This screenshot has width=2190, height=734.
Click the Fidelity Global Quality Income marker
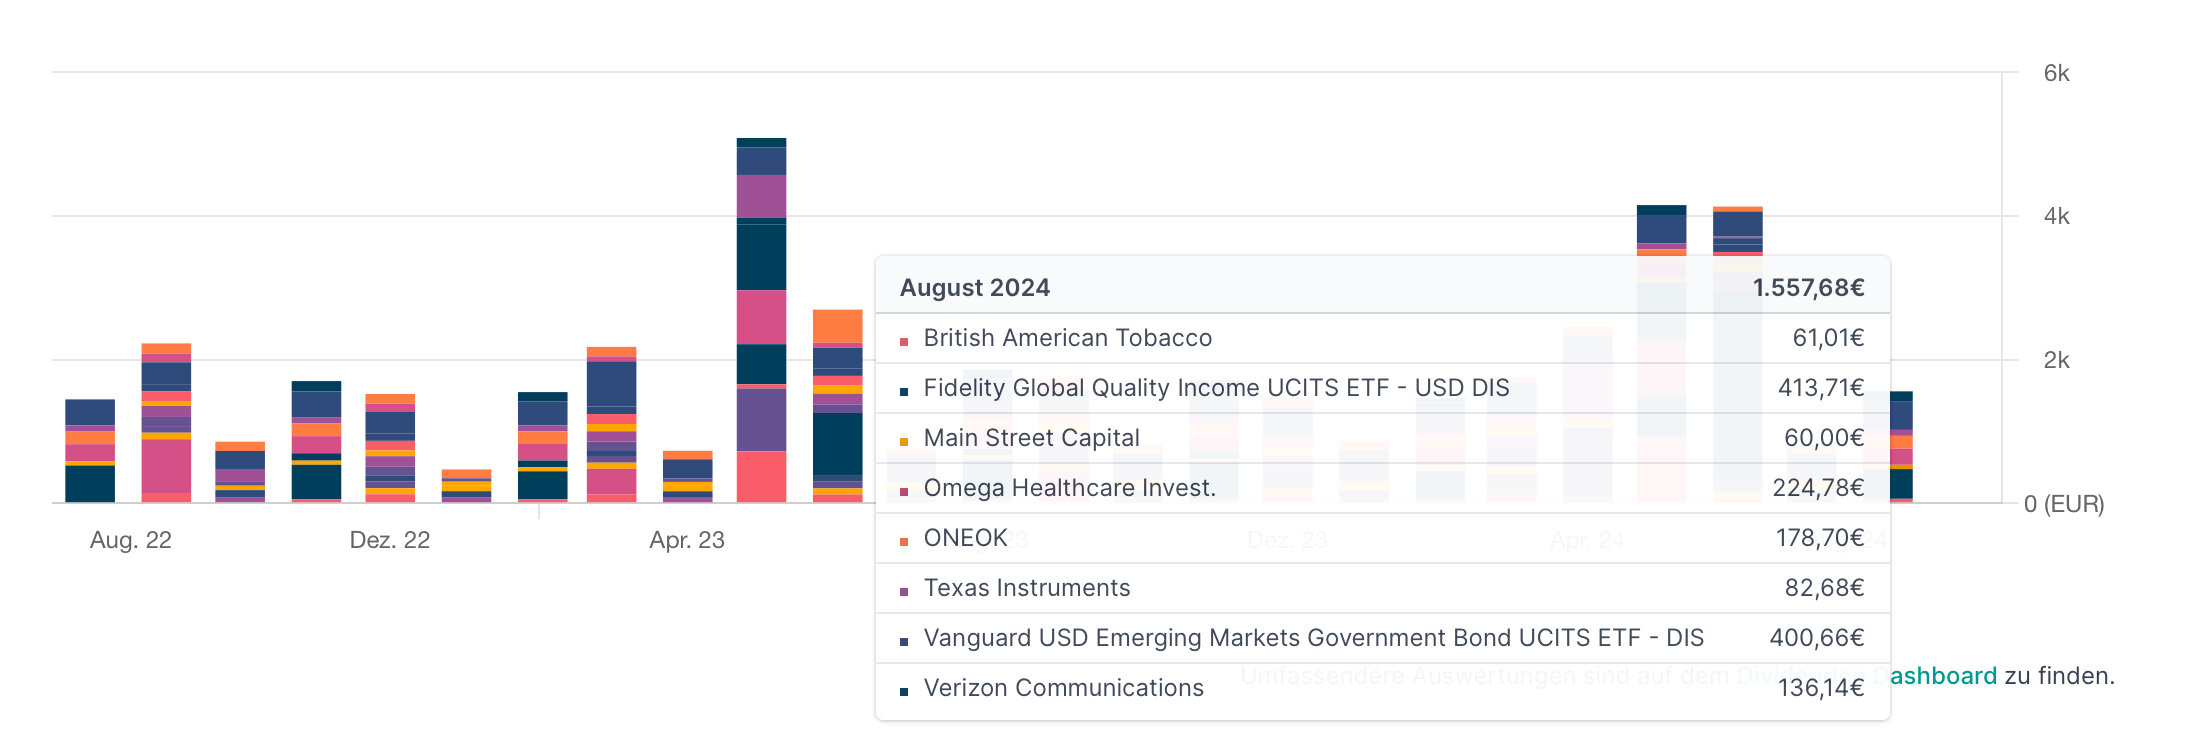[904, 392]
